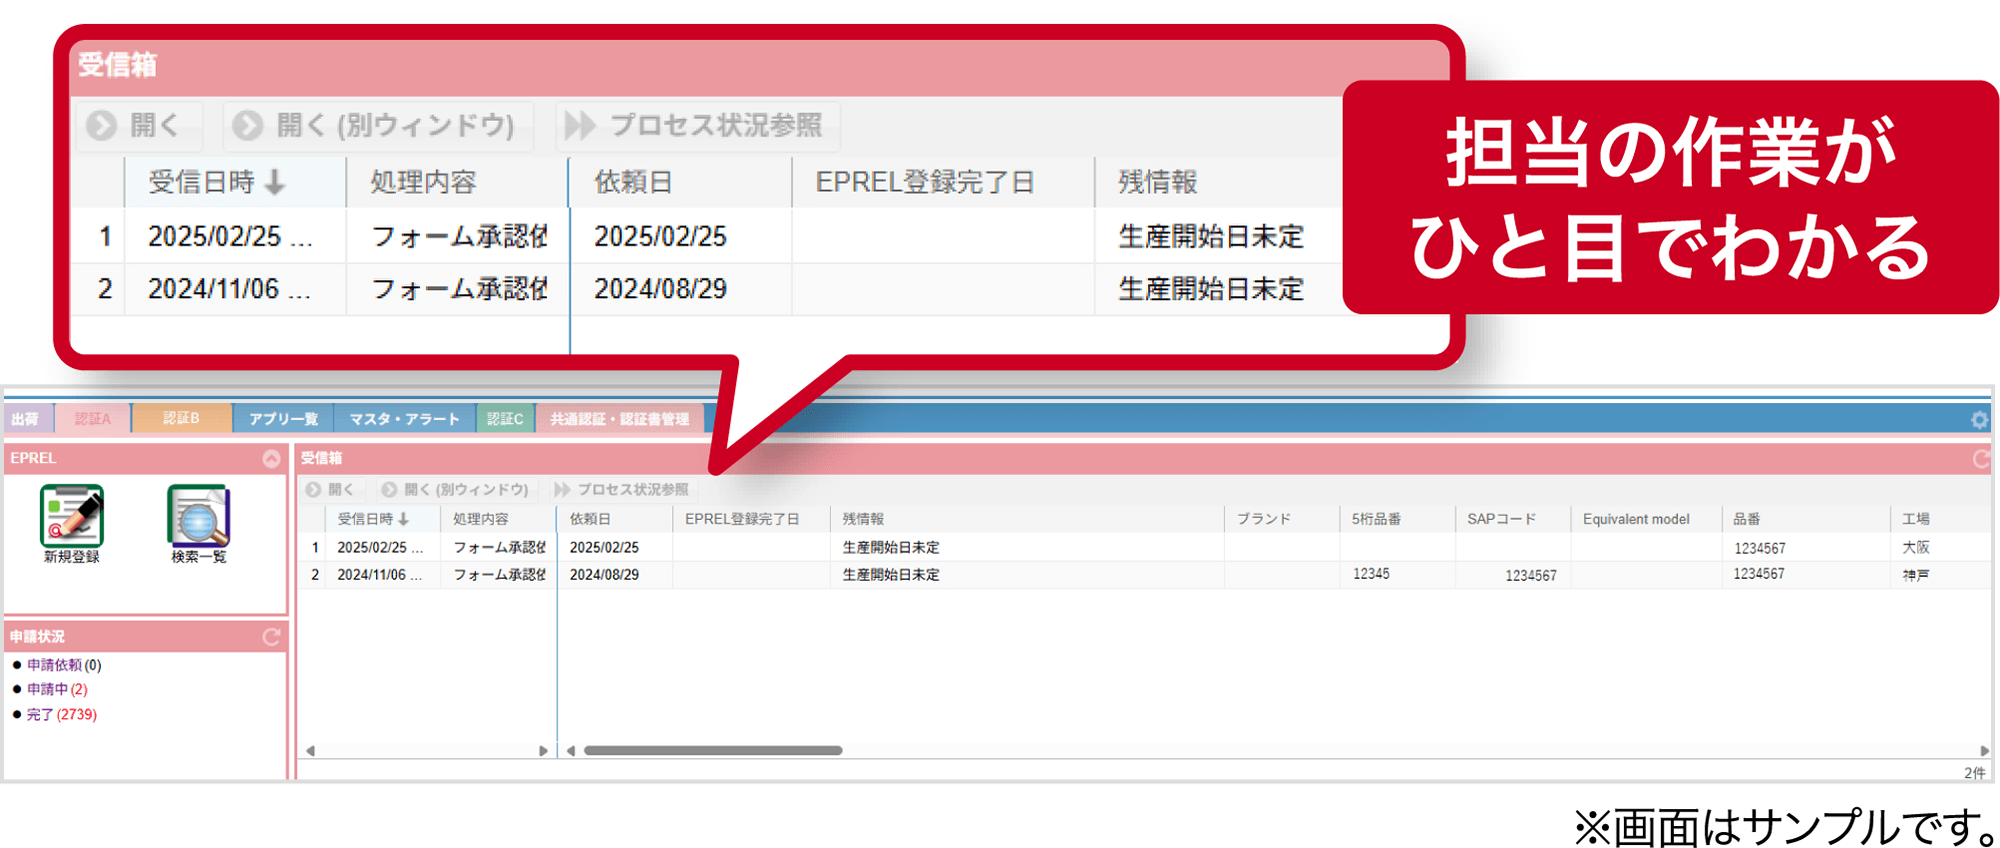
Task: Collapse the EPREL panel with its chevron
Action: pyautogui.click(x=271, y=458)
